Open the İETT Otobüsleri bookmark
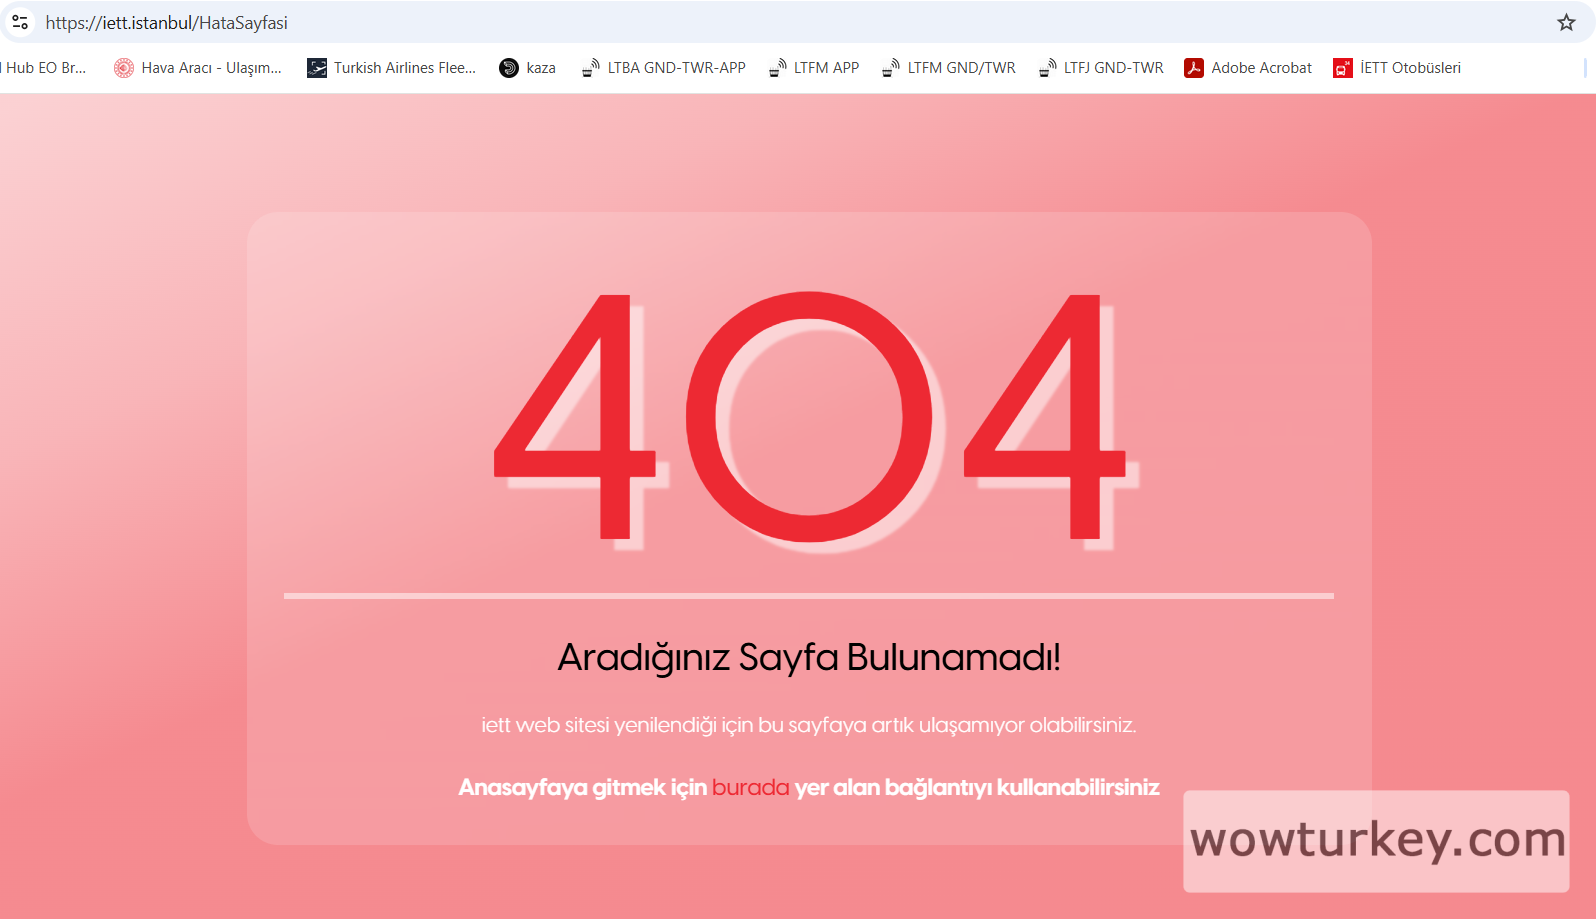 (x=1397, y=68)
